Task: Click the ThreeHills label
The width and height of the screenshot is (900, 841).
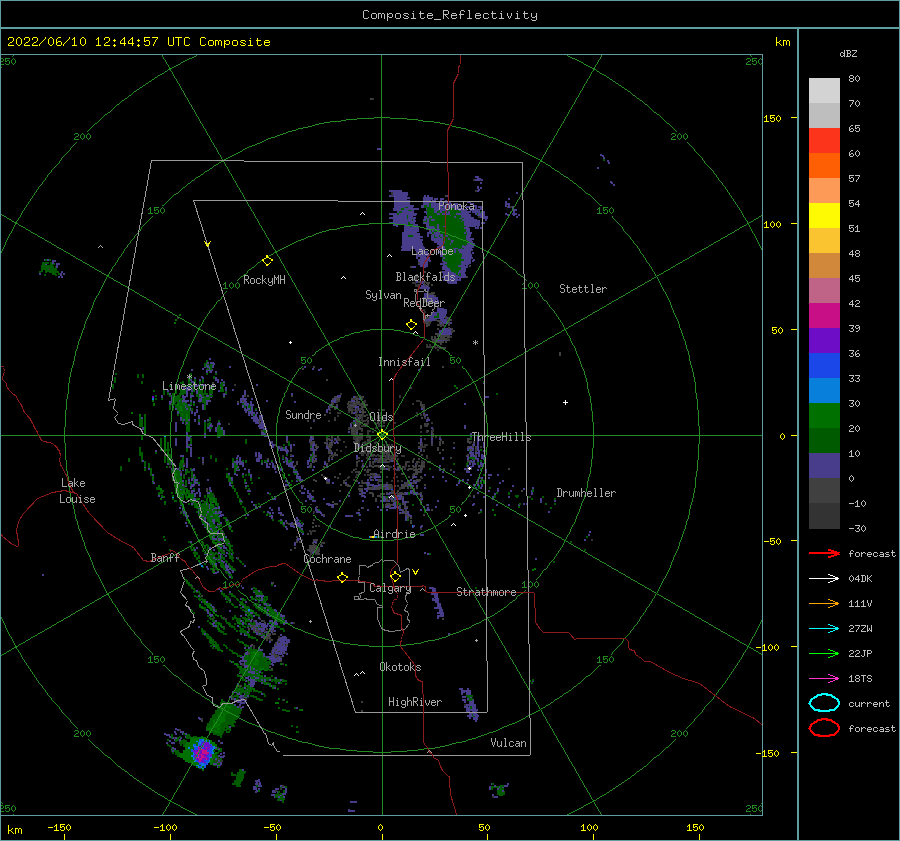Action: 501,437
